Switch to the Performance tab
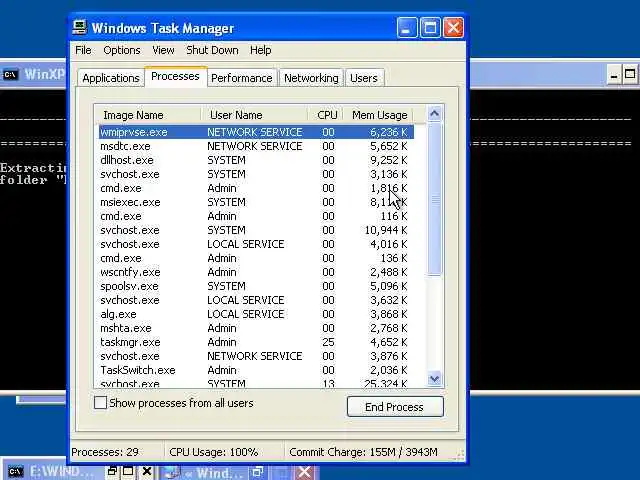640x480 pixels. click(x=242, y=78)
